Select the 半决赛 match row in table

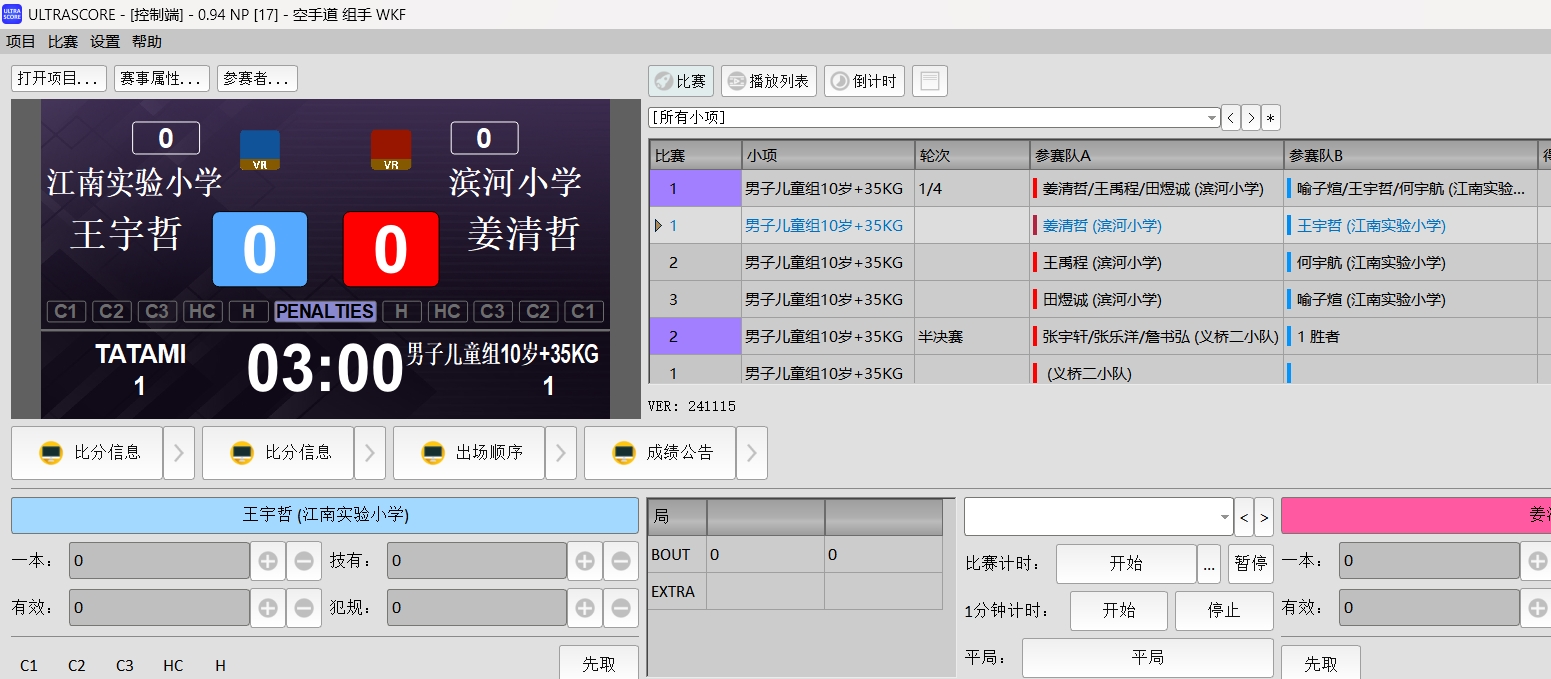coord(940,337)
